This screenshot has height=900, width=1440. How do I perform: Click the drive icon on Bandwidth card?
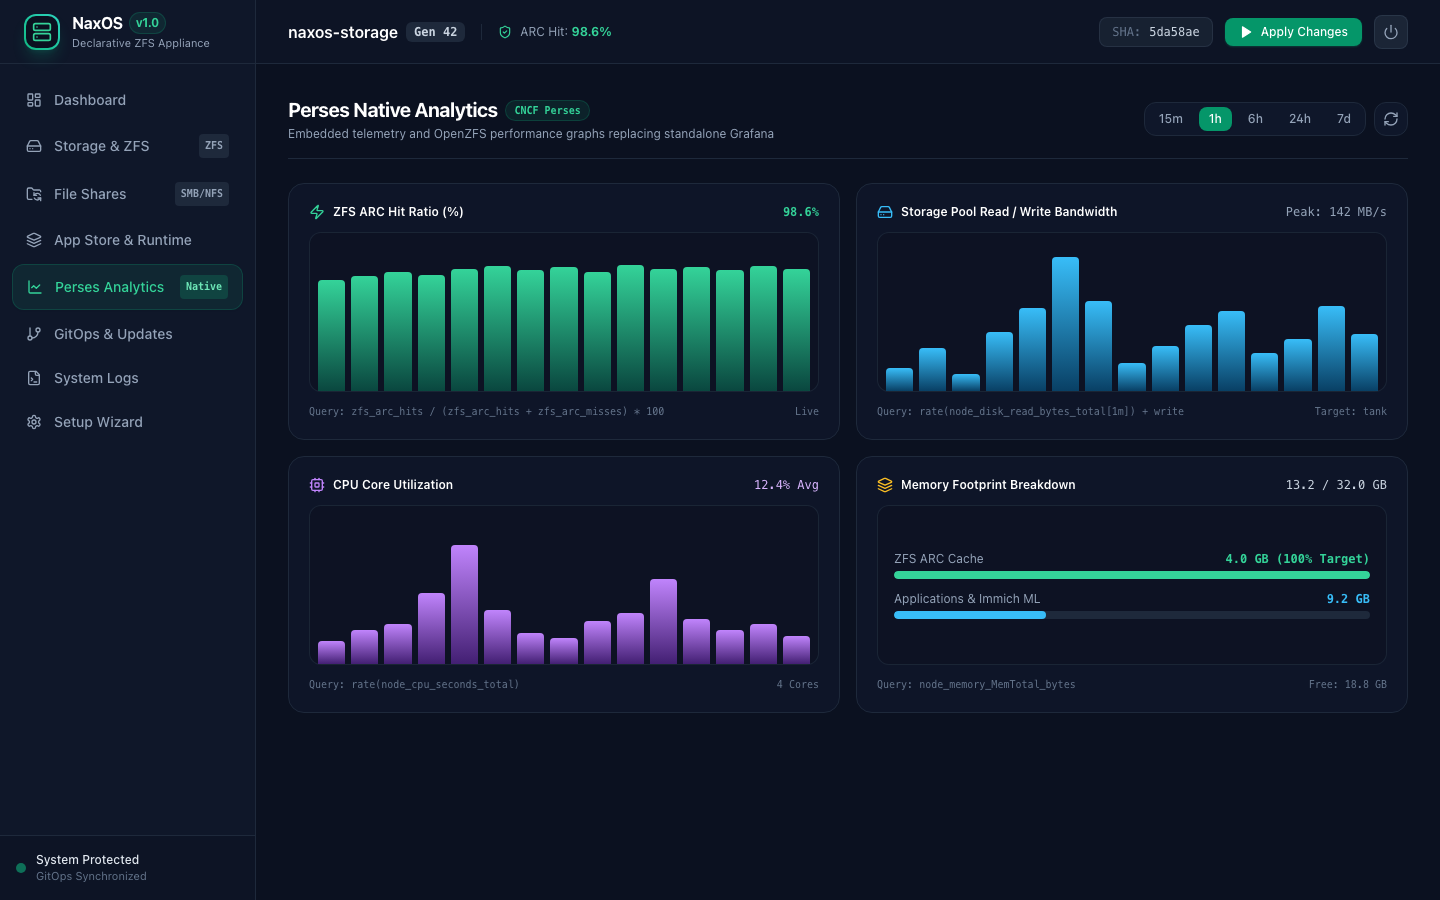coord(885,212)
